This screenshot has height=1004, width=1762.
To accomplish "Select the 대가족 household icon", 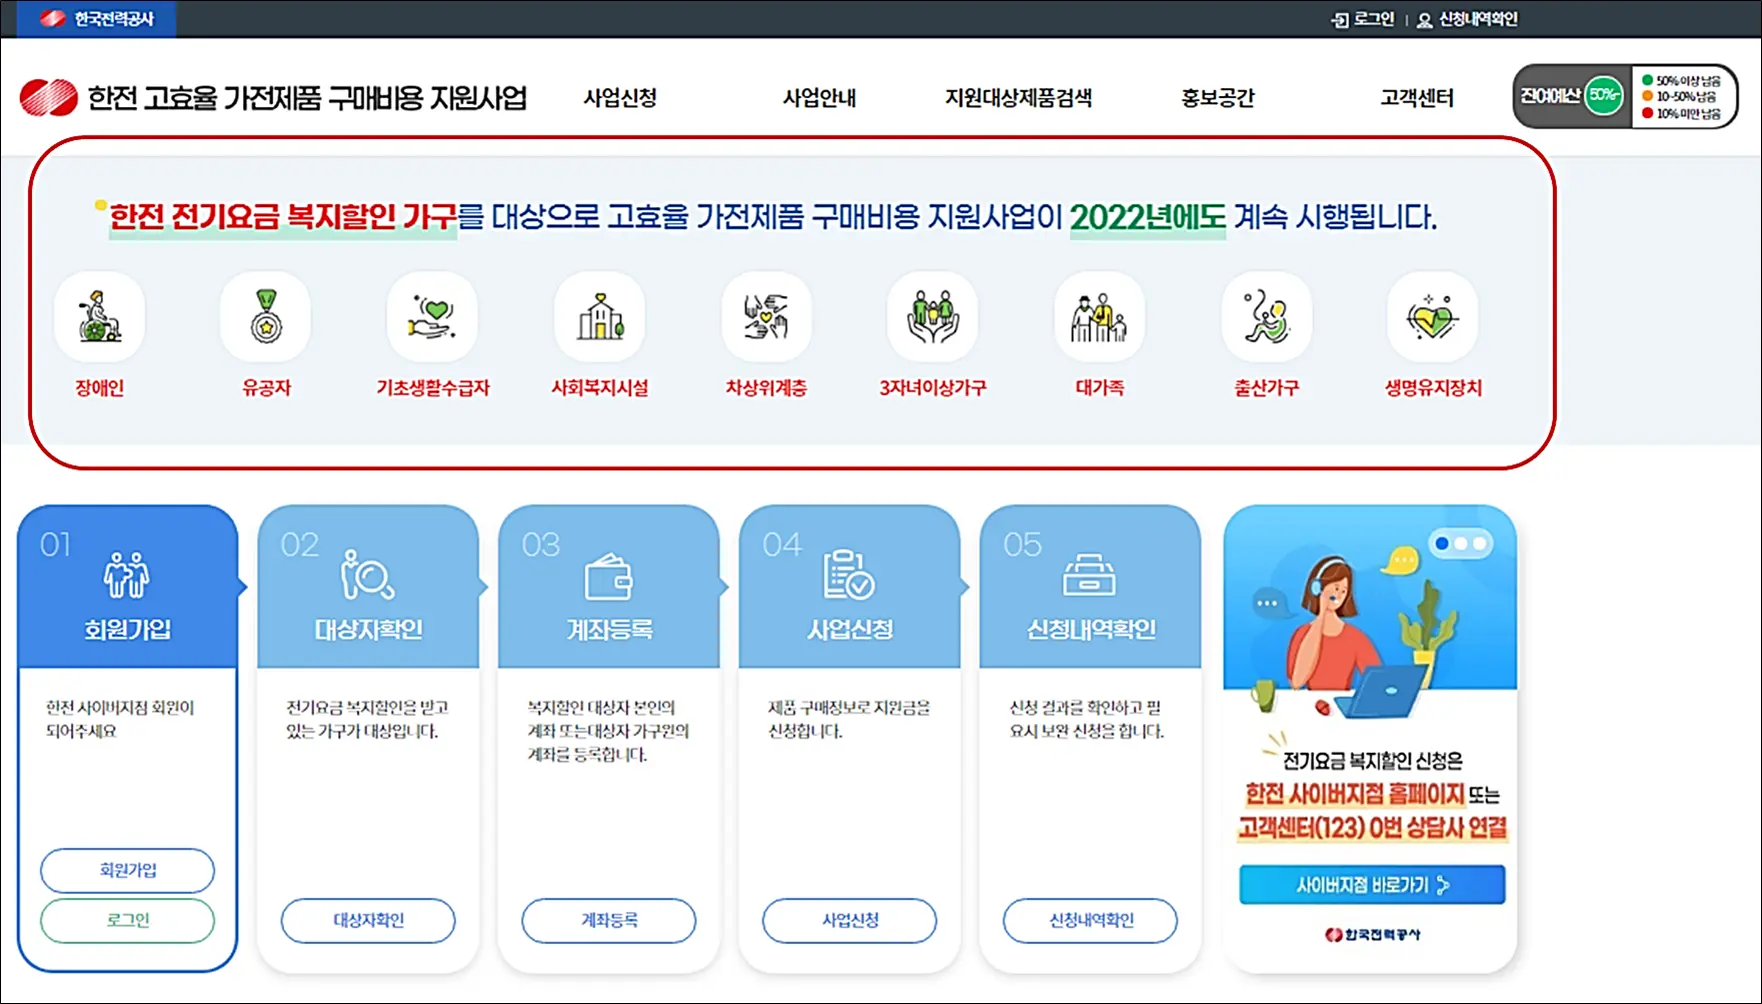I will point(1098,316).
